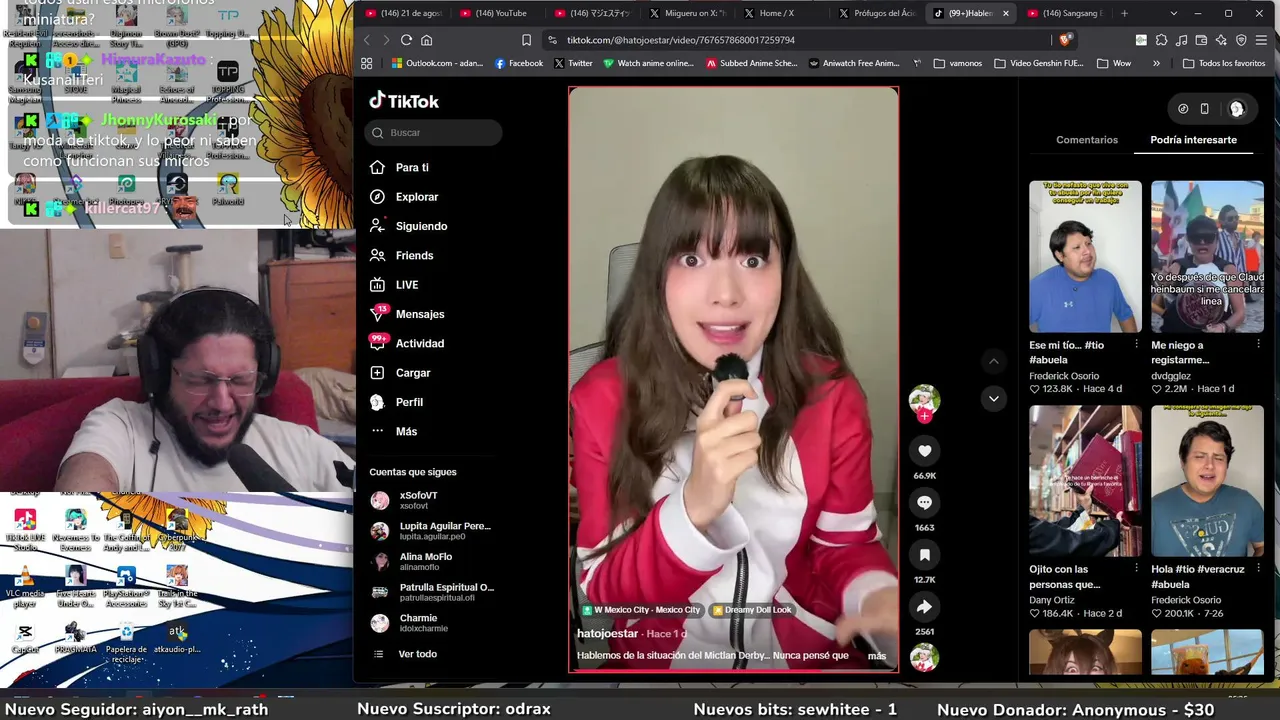Open the LIVE section
Screen dimensions: 1280x720
[x=394, y=285]
